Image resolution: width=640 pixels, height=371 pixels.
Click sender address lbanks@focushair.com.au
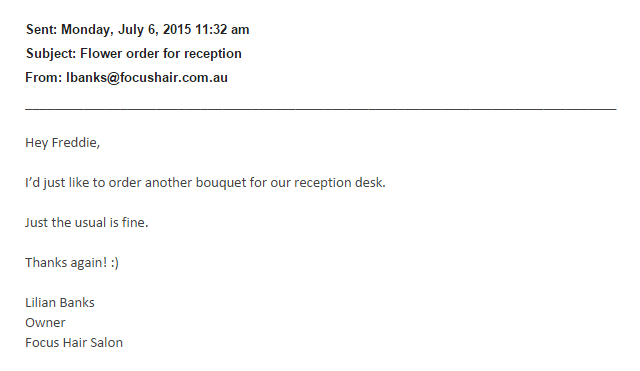147,78
